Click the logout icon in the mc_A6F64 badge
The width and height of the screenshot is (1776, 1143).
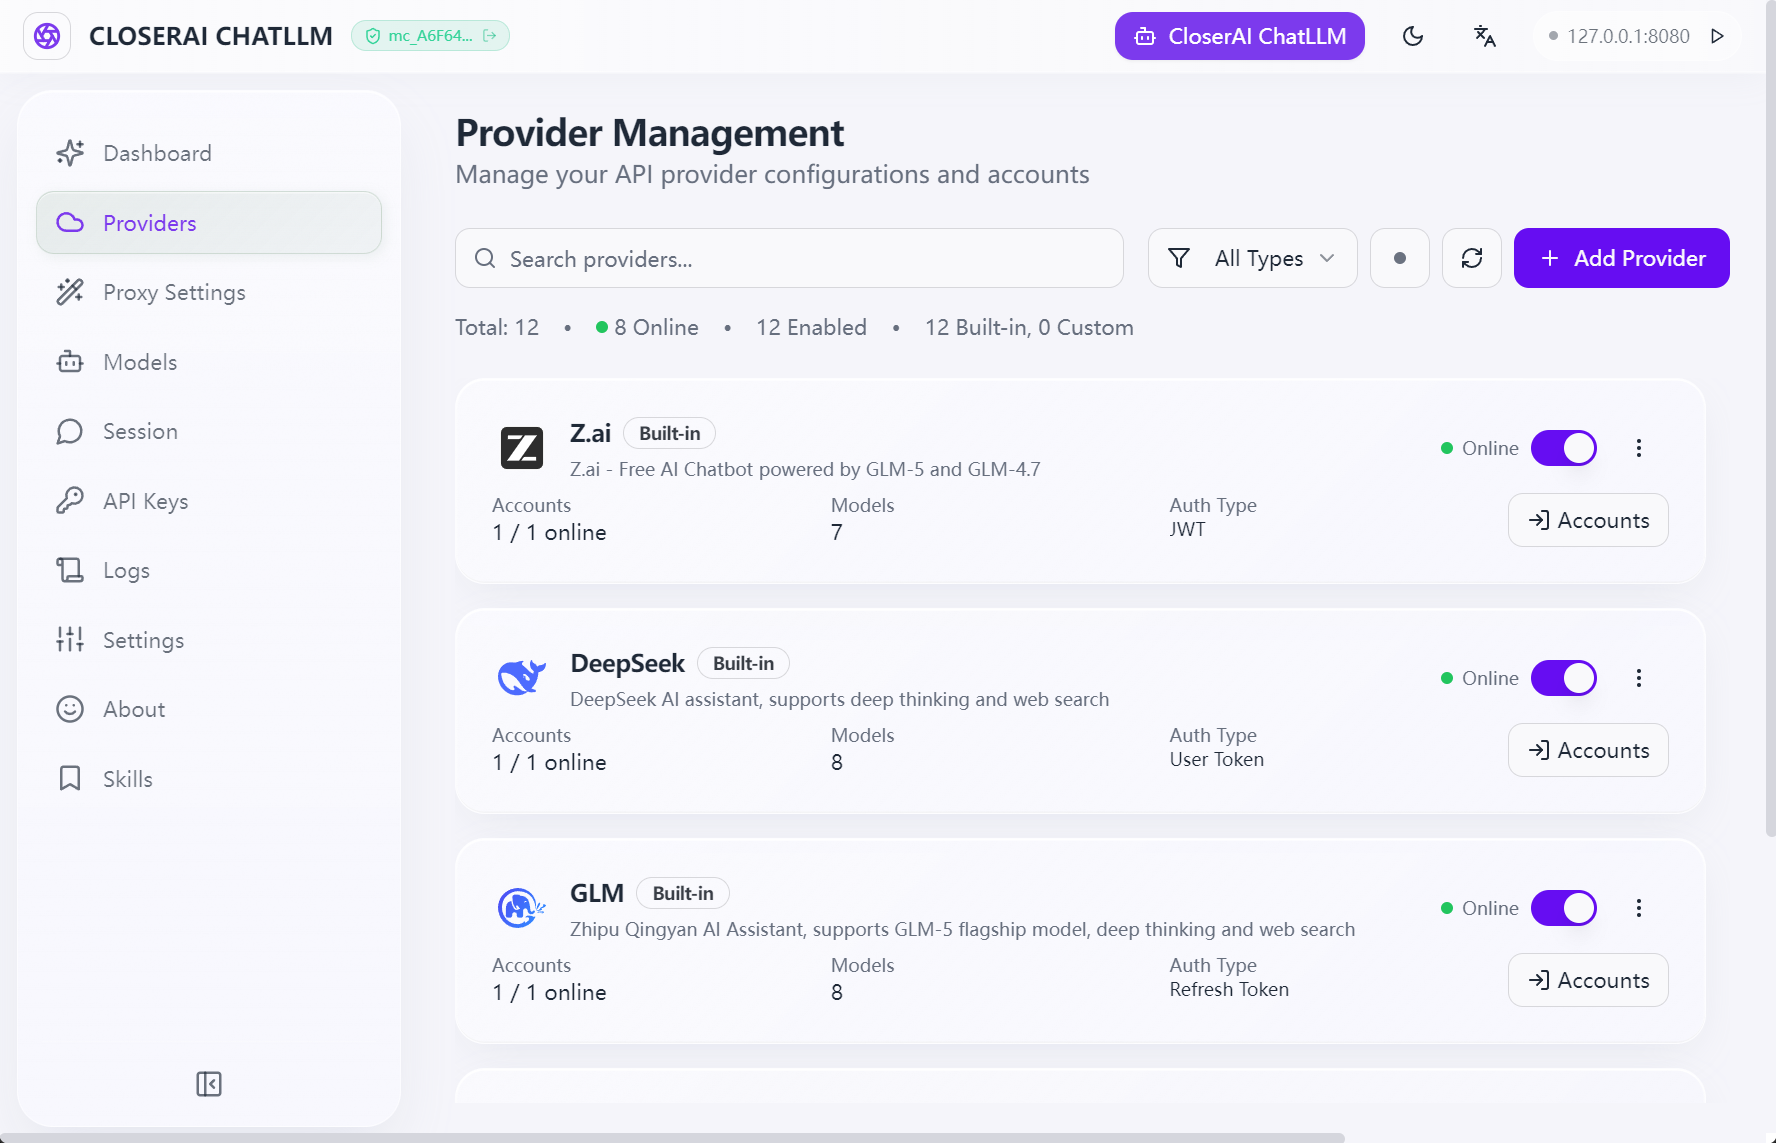pos(490,36)
